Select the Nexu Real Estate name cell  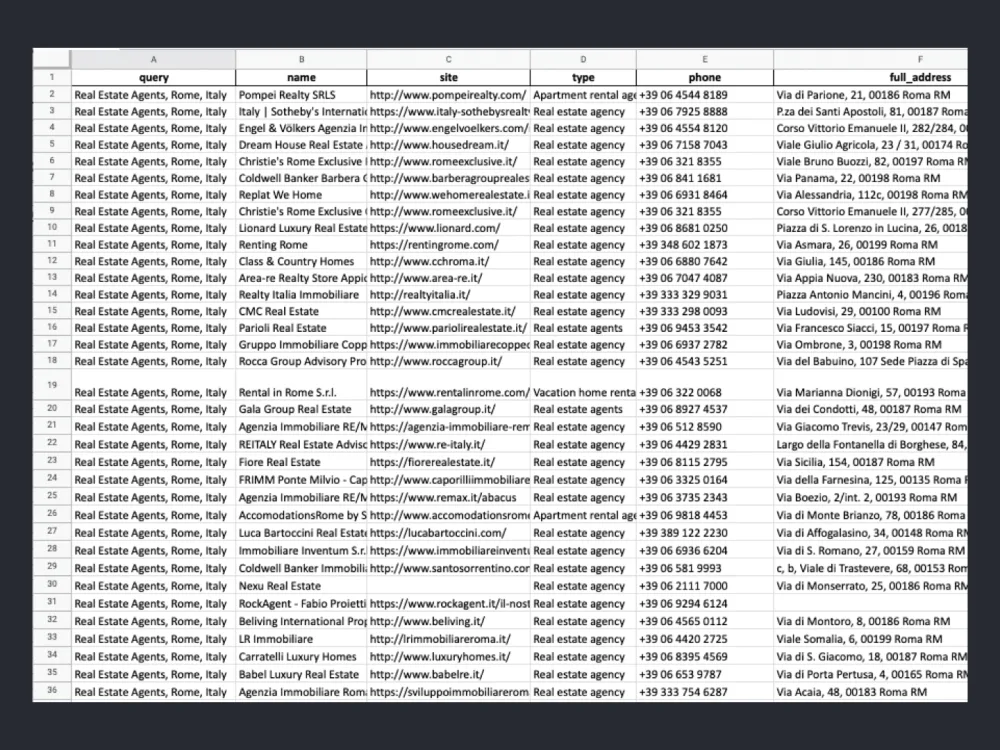300,586
